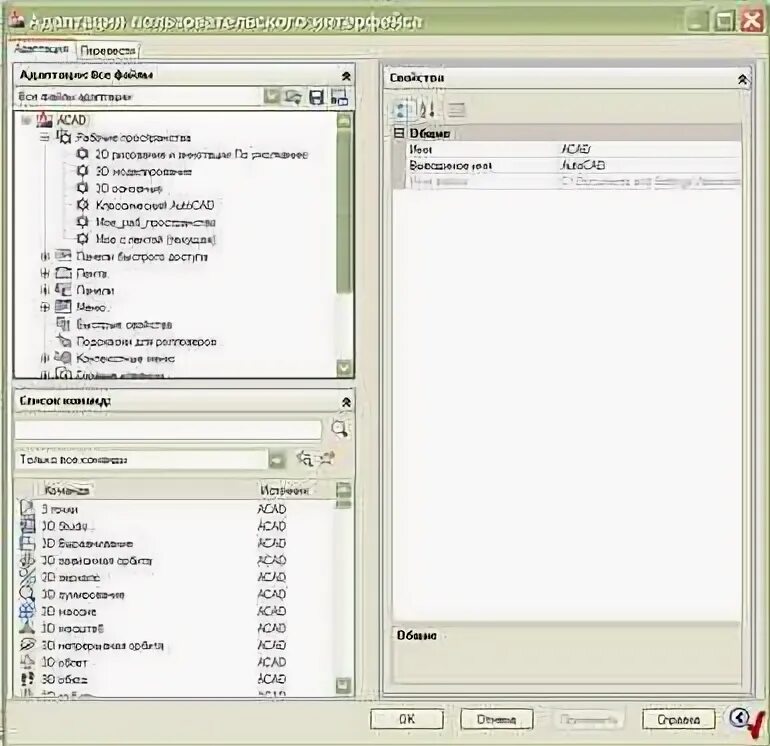This screenshot has width=770, height=746.
Task: Switch to the Адаптация tab
Action: point(42,49)
